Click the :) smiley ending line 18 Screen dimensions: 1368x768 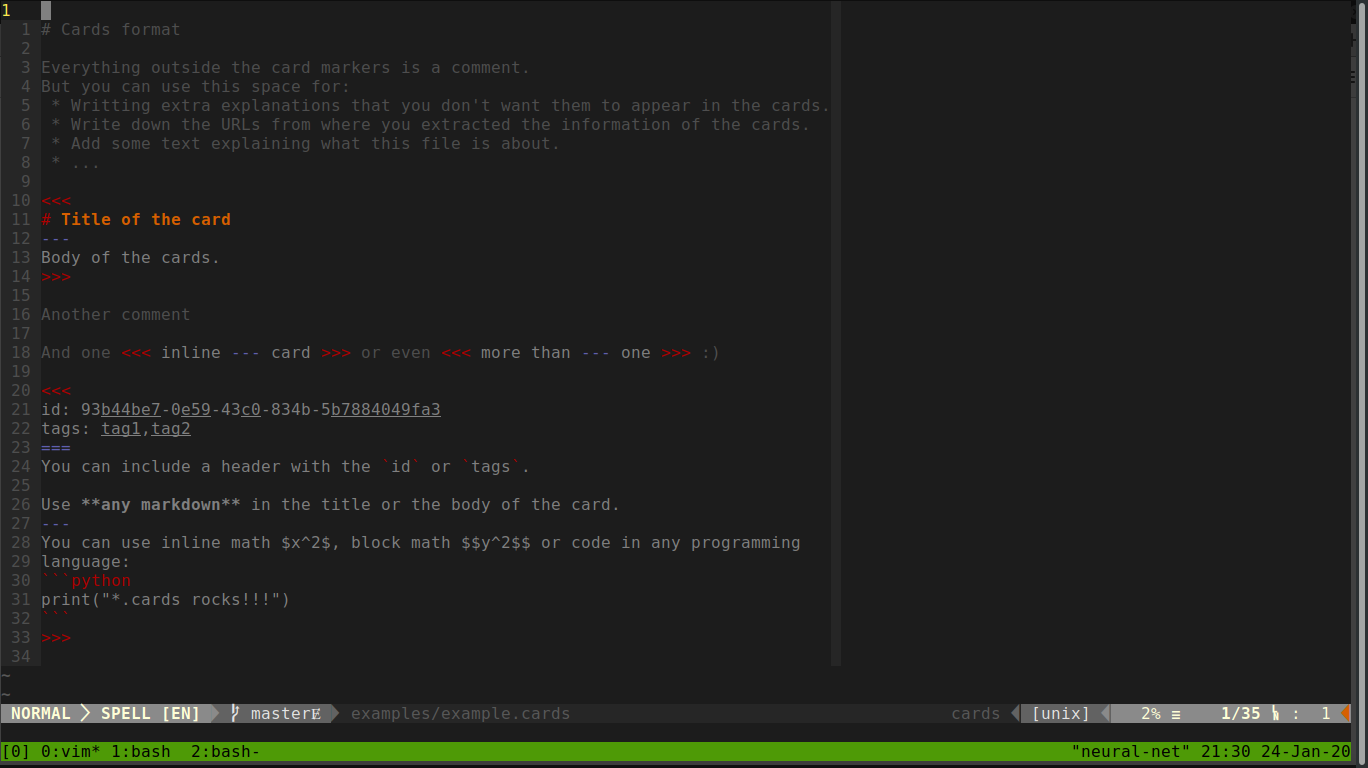(710, 352)
